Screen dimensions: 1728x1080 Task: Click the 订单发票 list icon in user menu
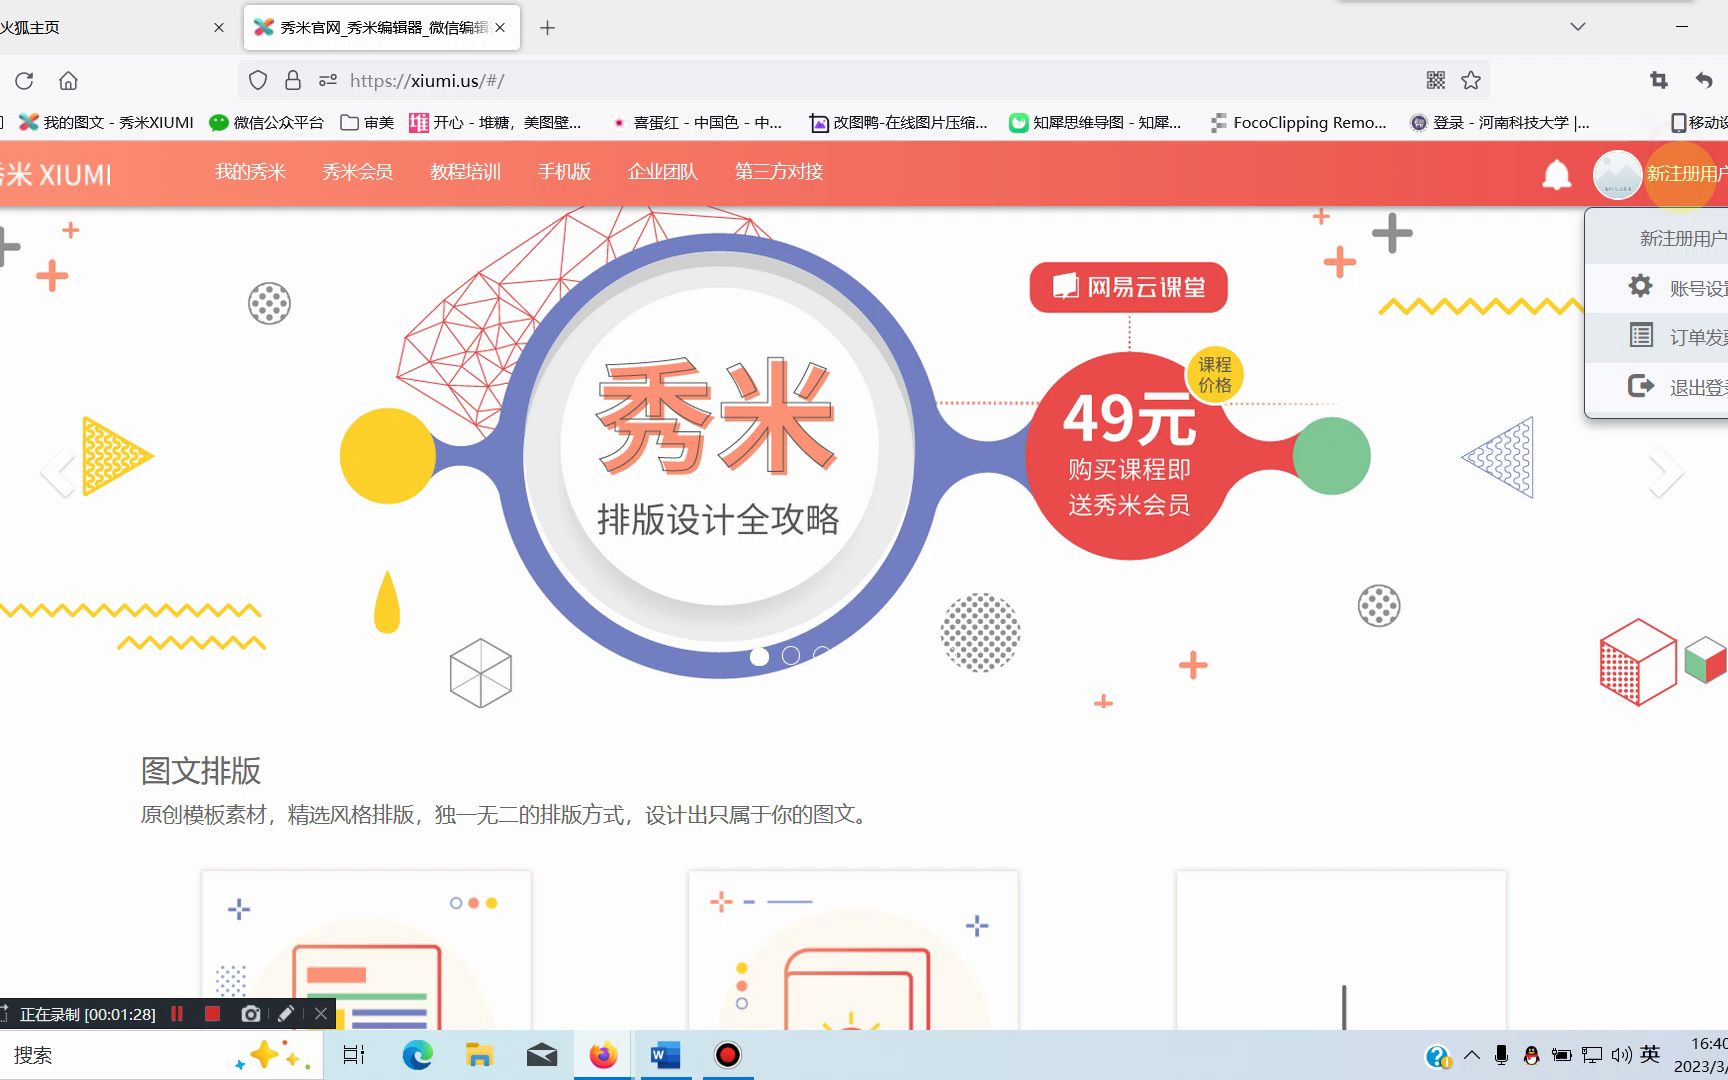[x=1641, y=336]
